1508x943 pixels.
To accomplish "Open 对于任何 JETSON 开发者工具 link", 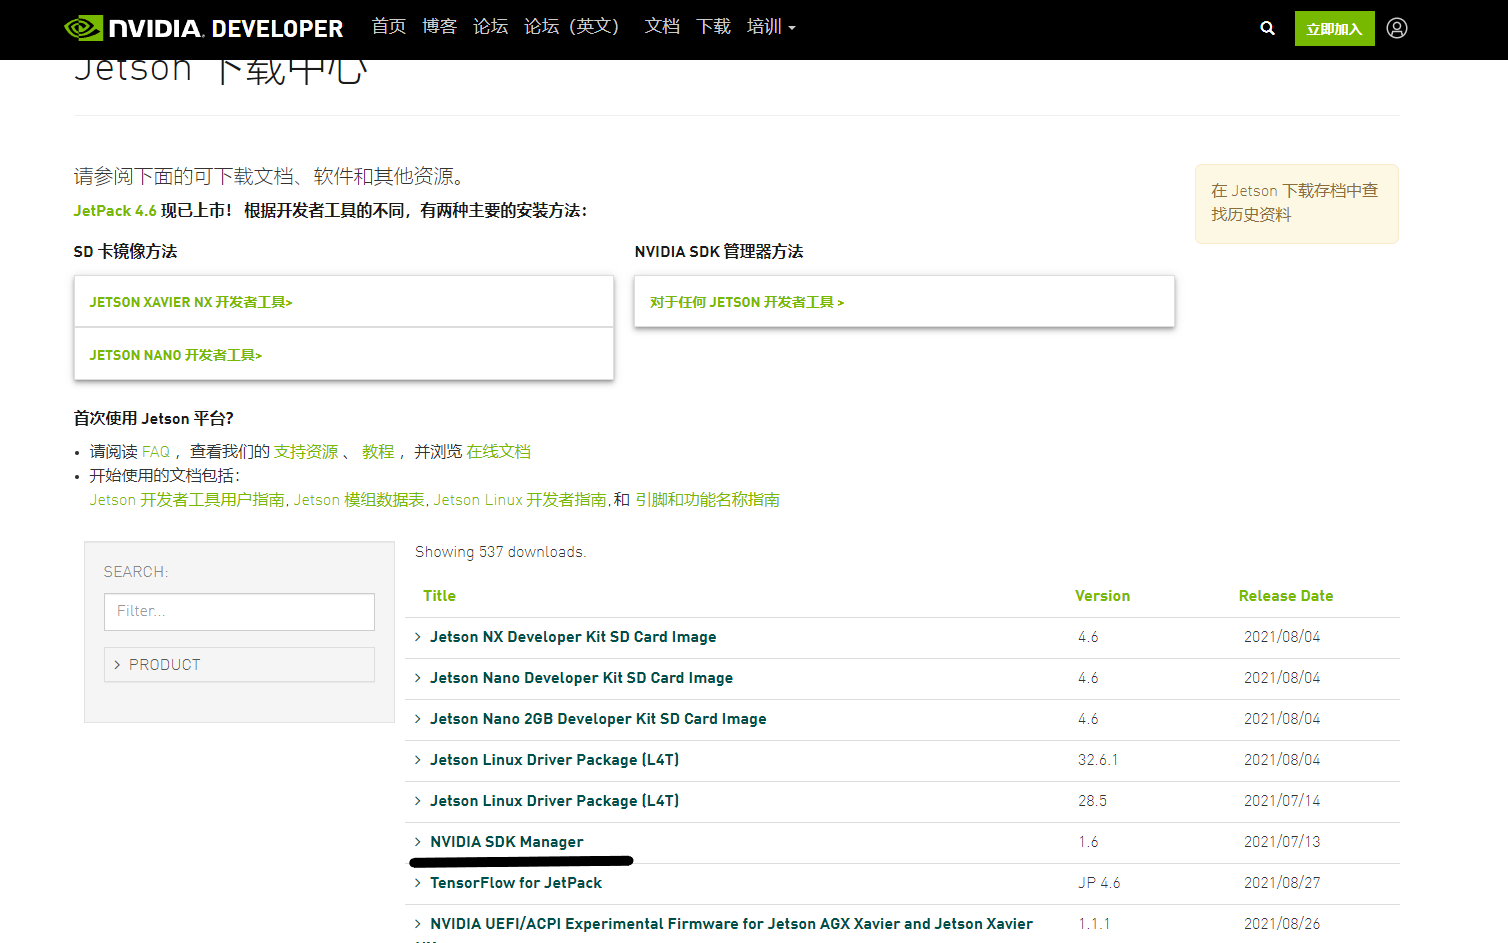I will click(747, 302).
